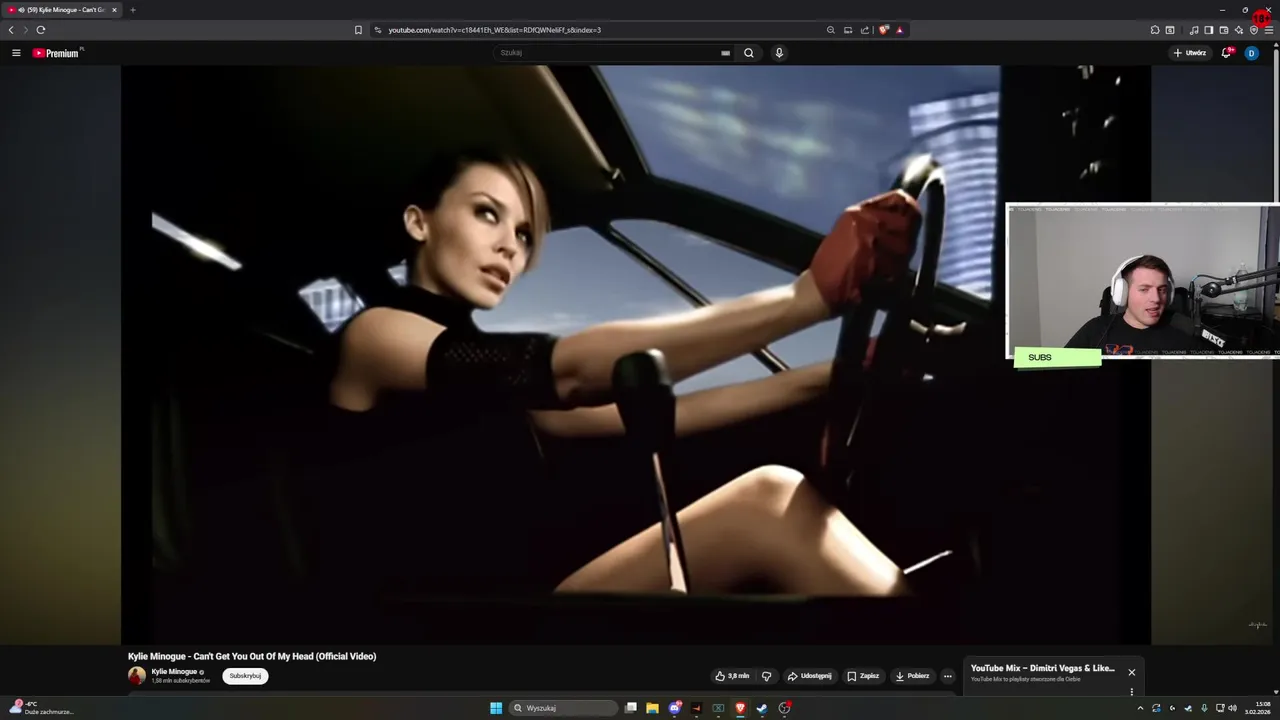Viewport: 1280px width, 720px height.
Task: Bookmark this page via bookmark icon
Action: 358,30
